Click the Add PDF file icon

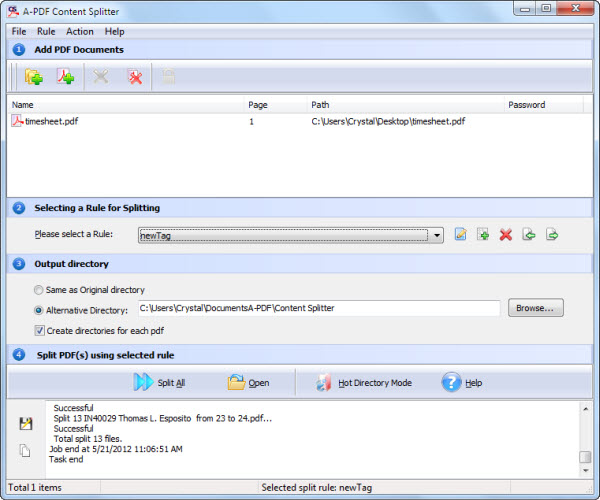click(x=65, y=77)
